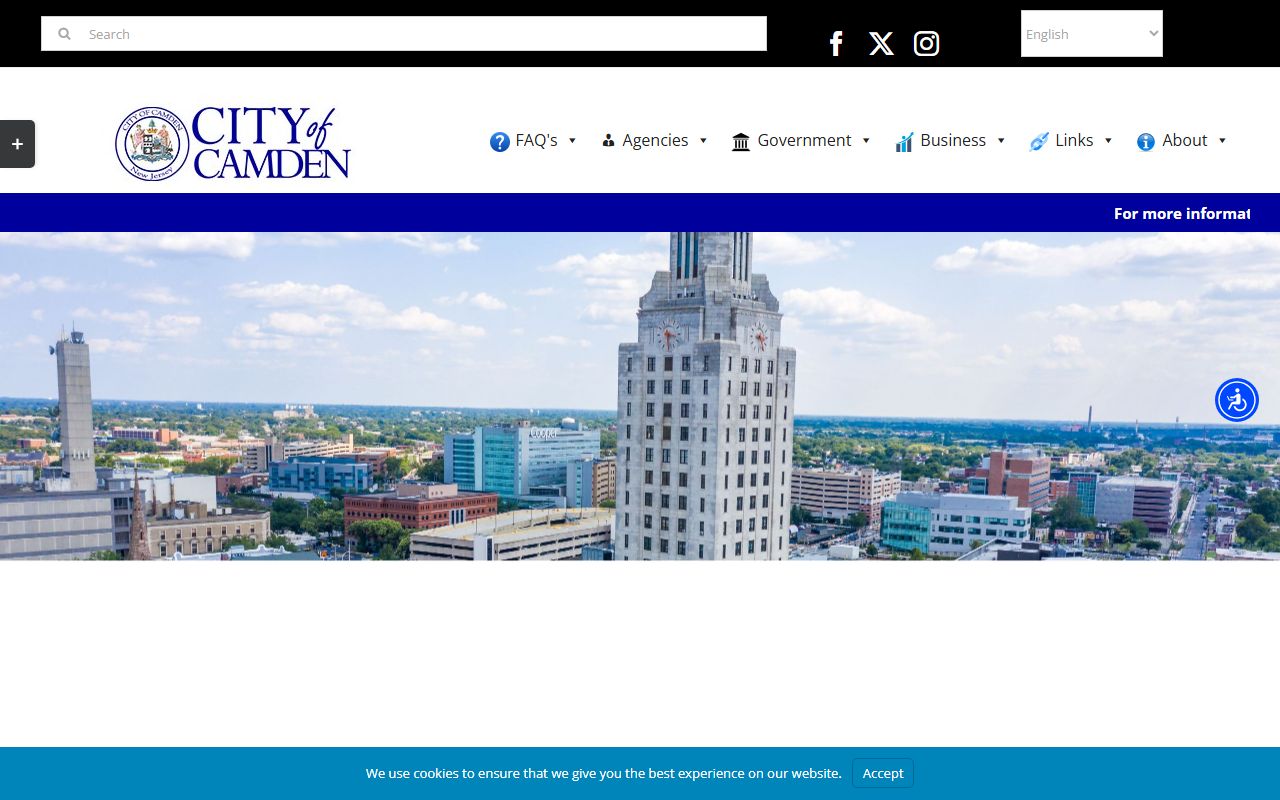
Task: Click the FAQ's question mark icon
Action: (500, 142)
